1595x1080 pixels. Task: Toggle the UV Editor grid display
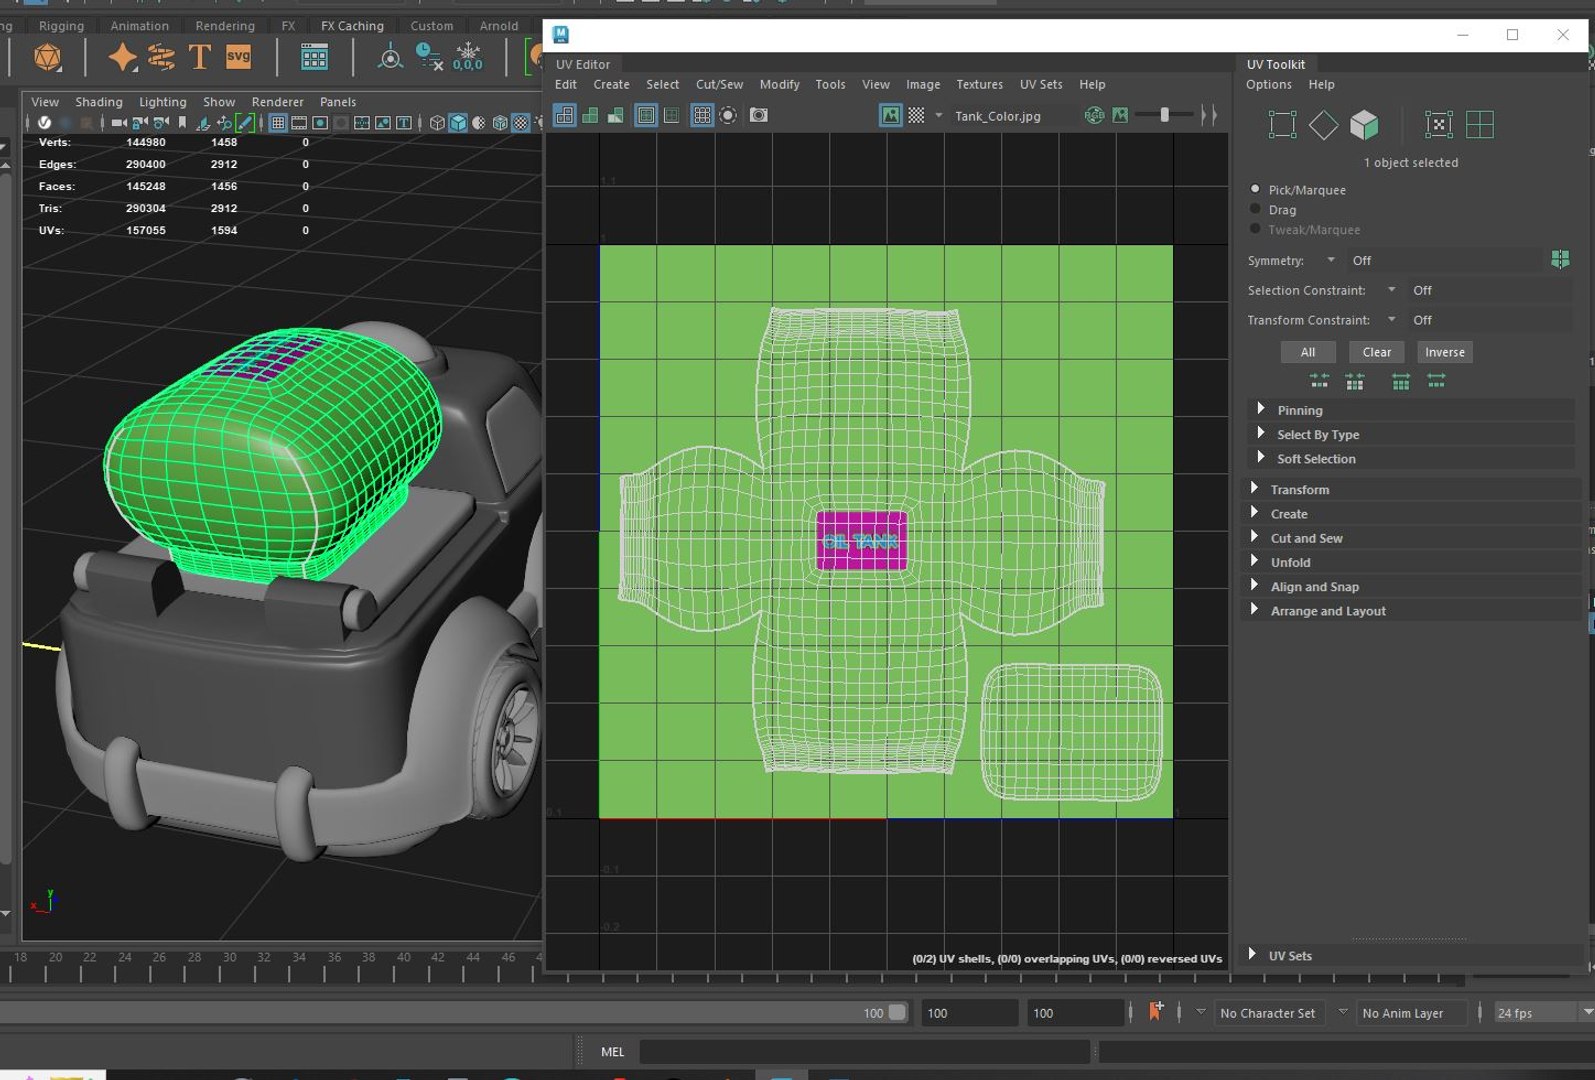(702, 115)
